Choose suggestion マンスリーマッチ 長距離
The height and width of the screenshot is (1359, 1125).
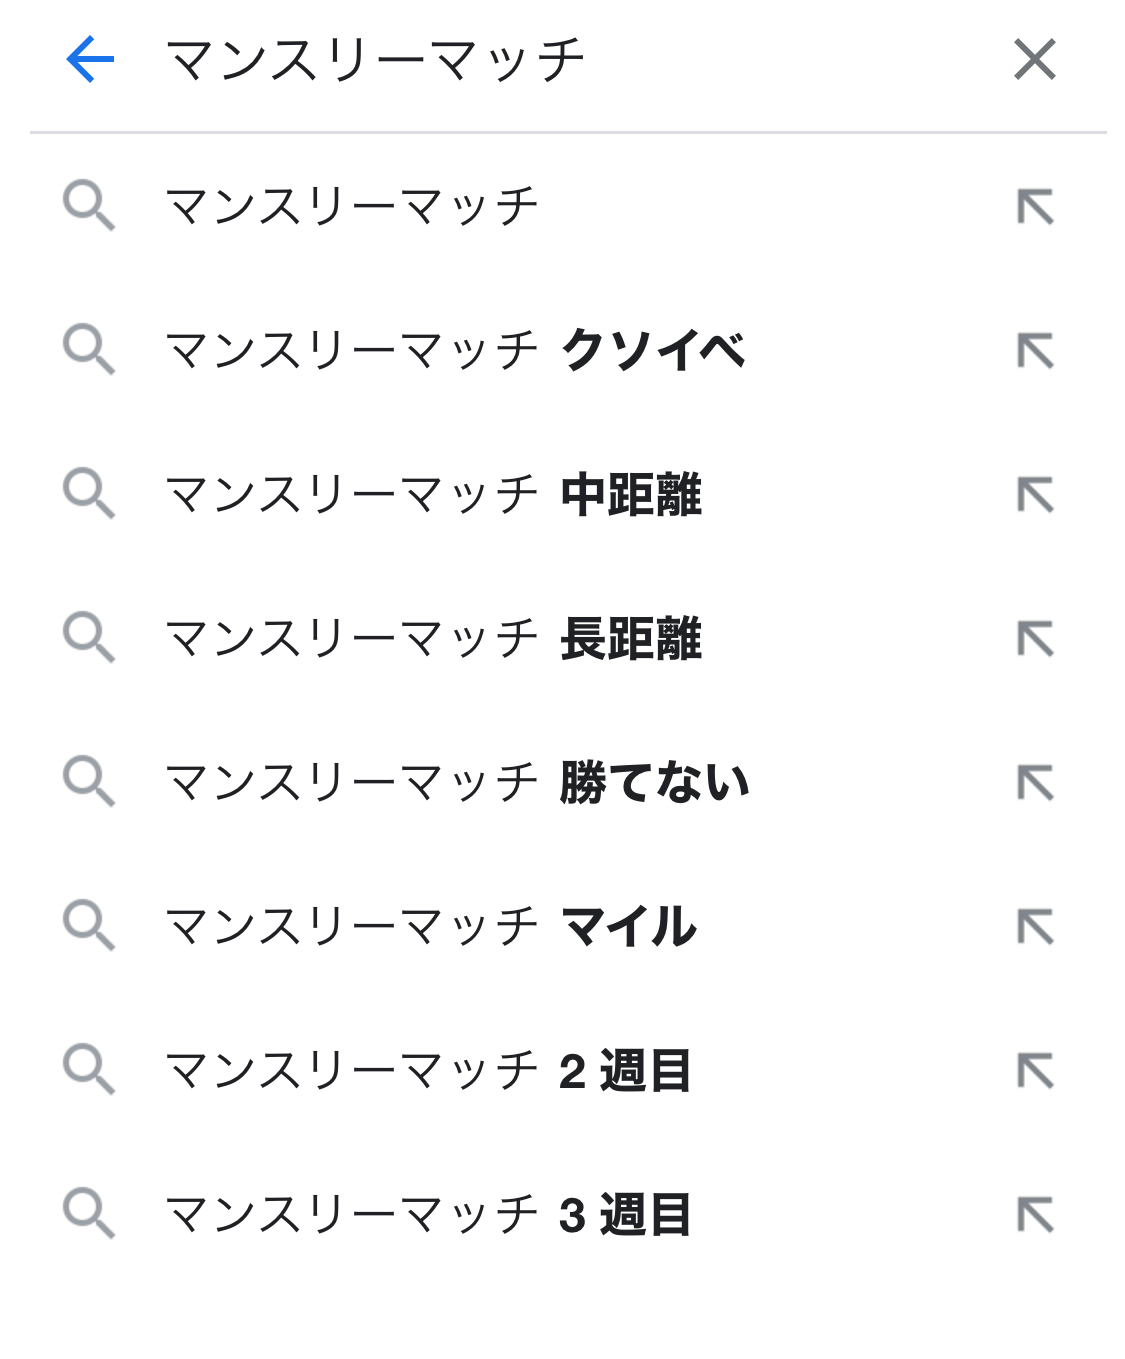pyautogui.click(x=433, y=639)
